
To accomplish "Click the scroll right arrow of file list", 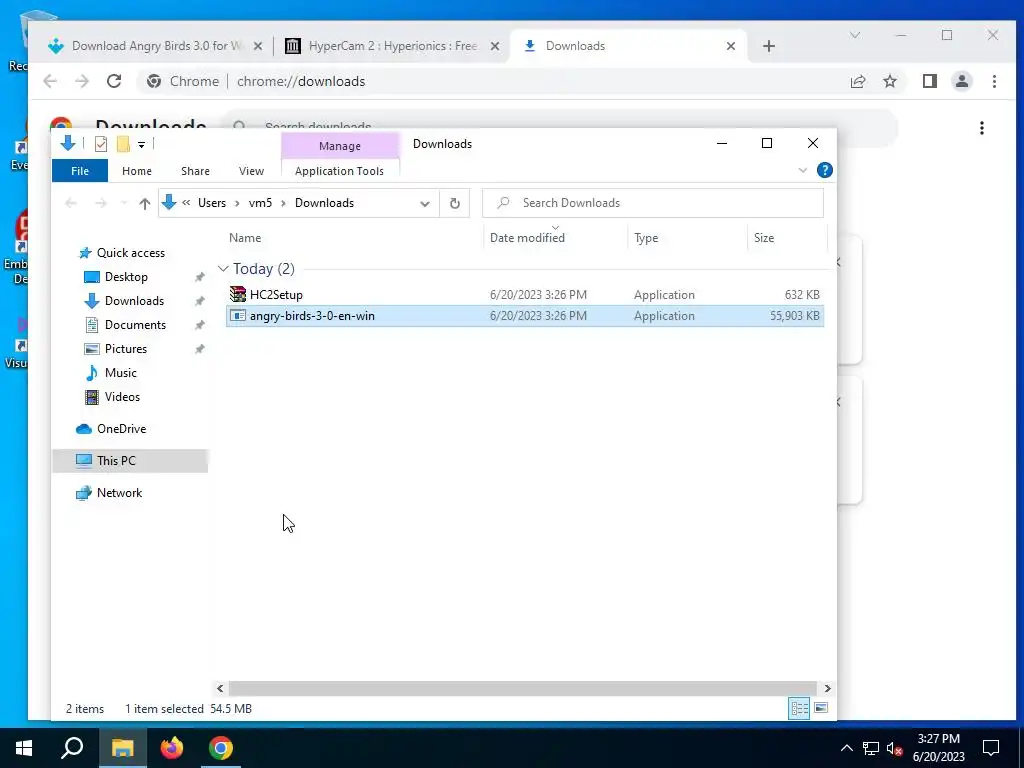I will click(827, 688).
